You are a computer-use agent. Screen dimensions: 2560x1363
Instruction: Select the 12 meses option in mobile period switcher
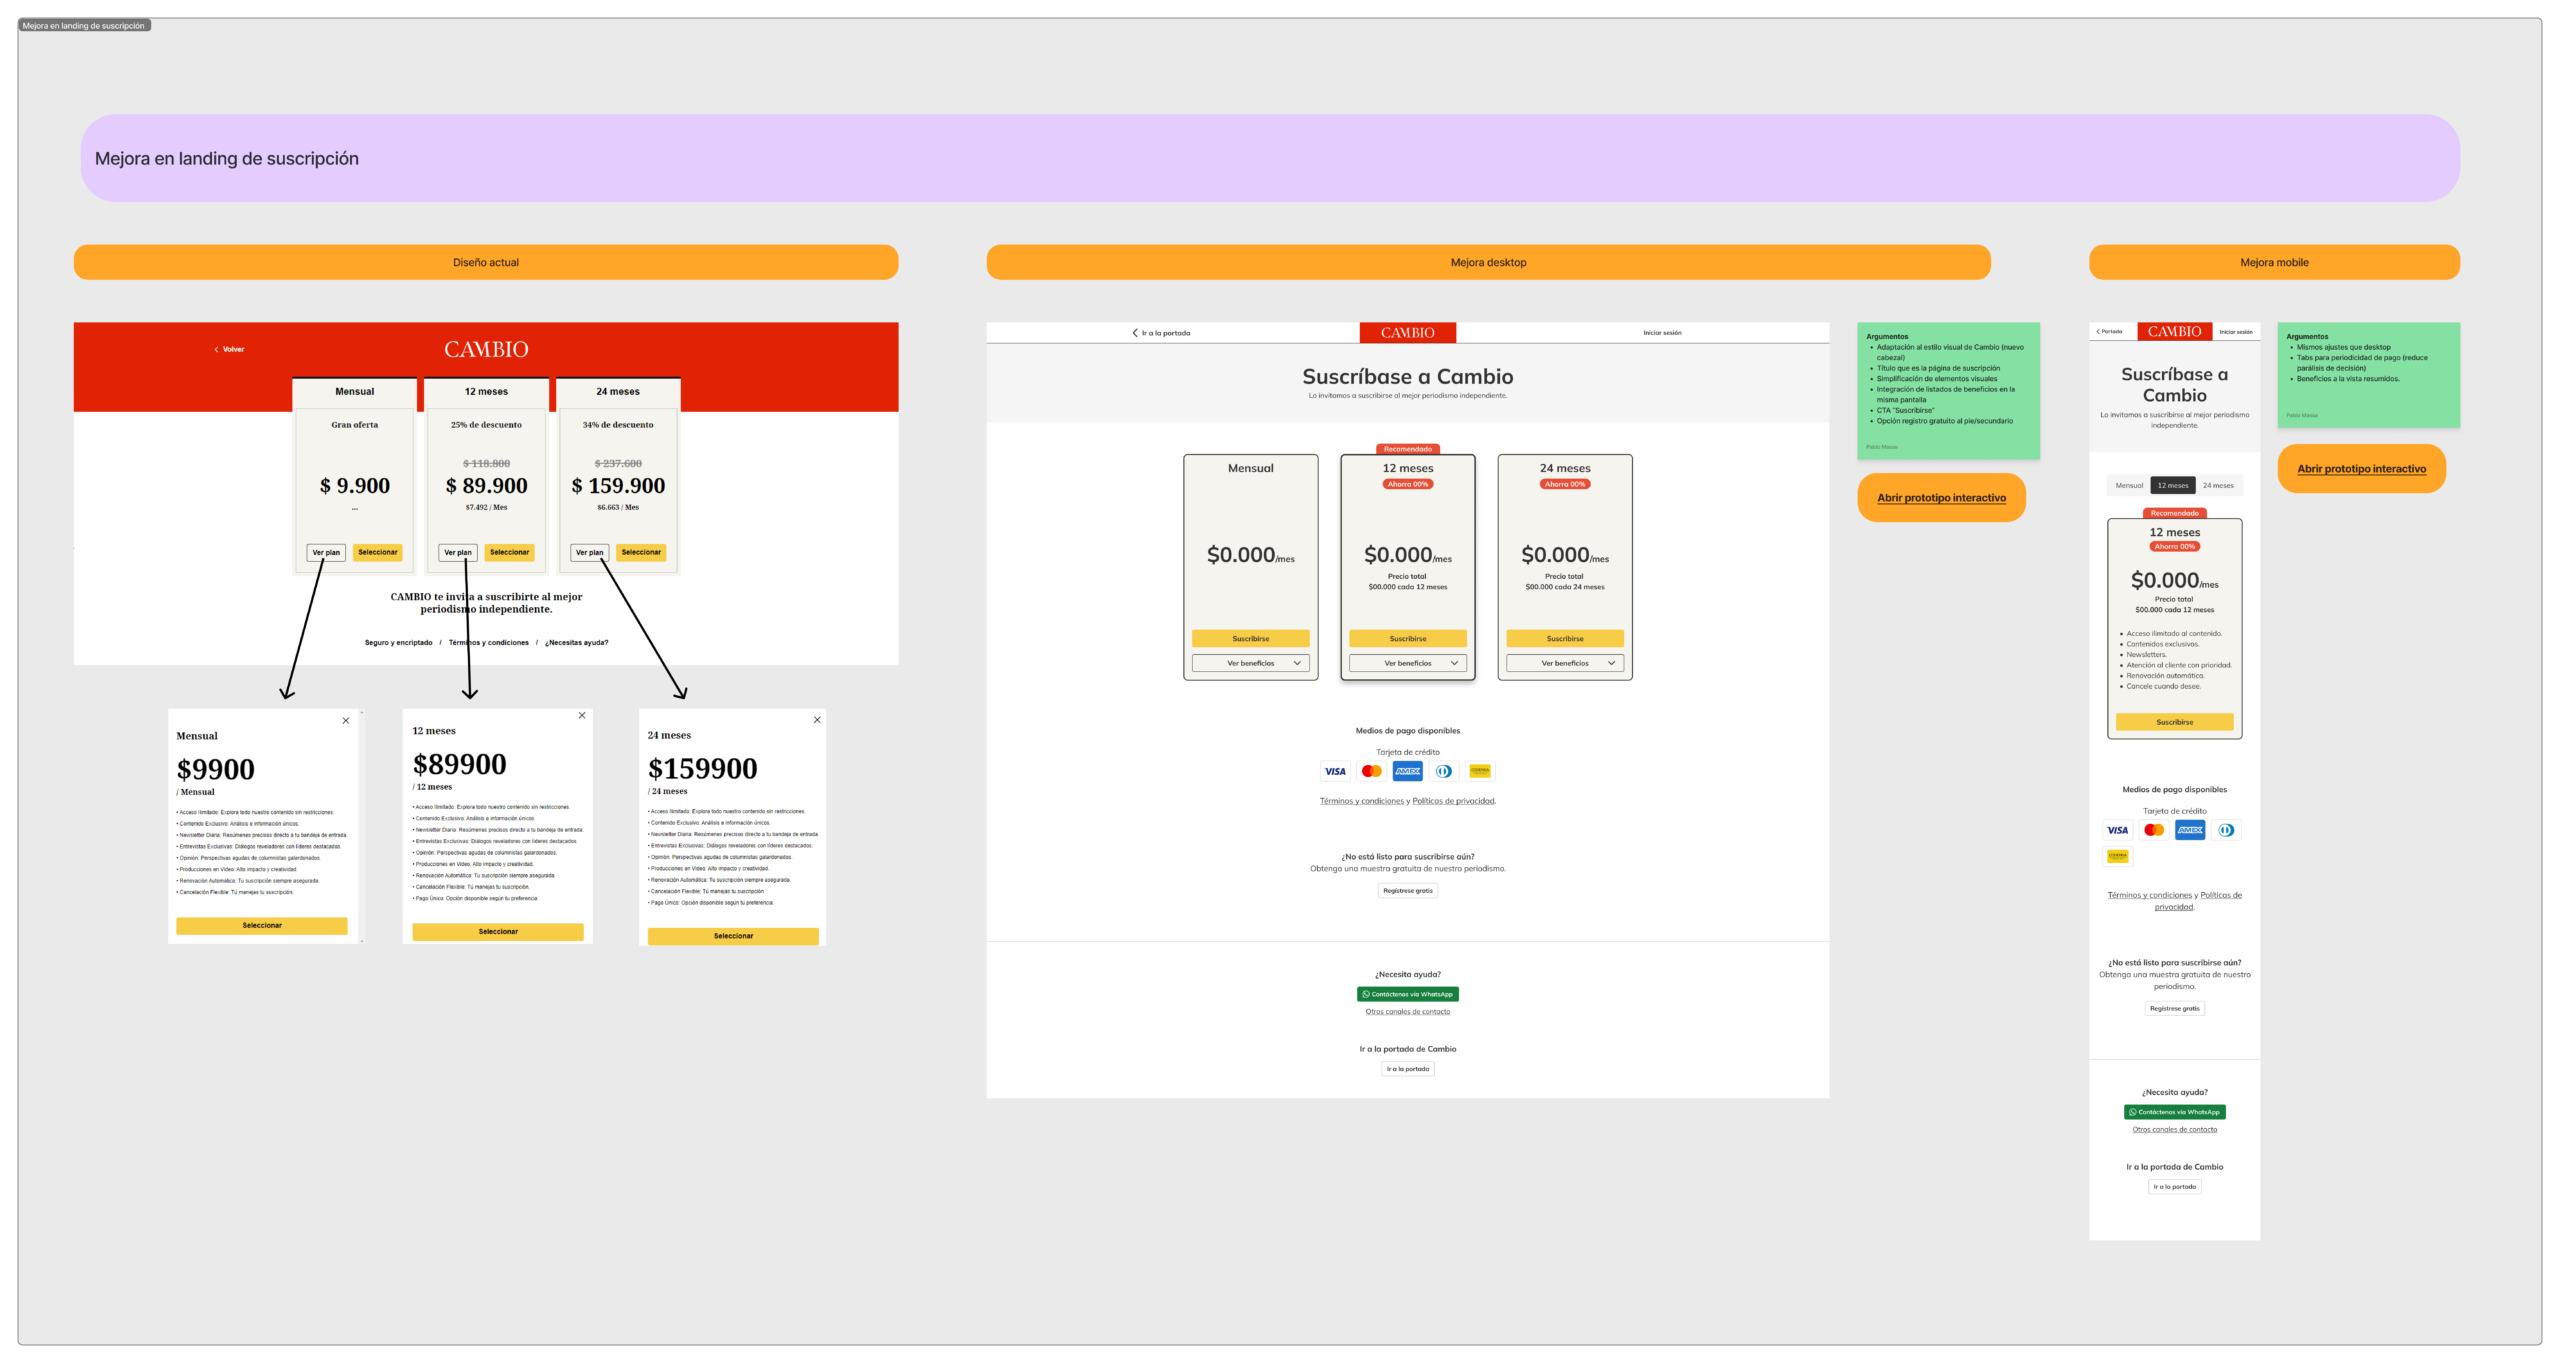(2173, 485)
